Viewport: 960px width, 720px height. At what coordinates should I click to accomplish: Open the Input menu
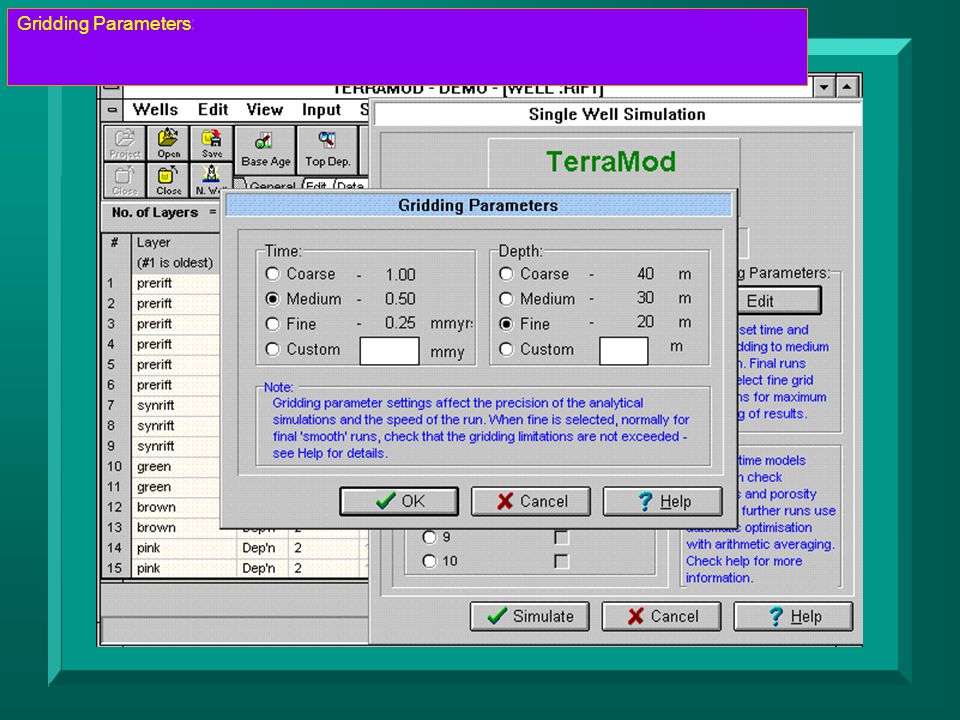[x=321, y=110]
